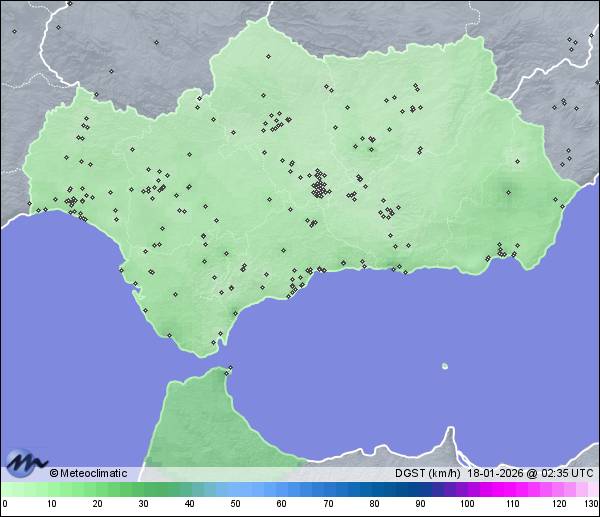Click the DGST (km/h) variable label
The height and width of the screenshot is (517, 600).
pyautogui.click(x=426, y=473)
